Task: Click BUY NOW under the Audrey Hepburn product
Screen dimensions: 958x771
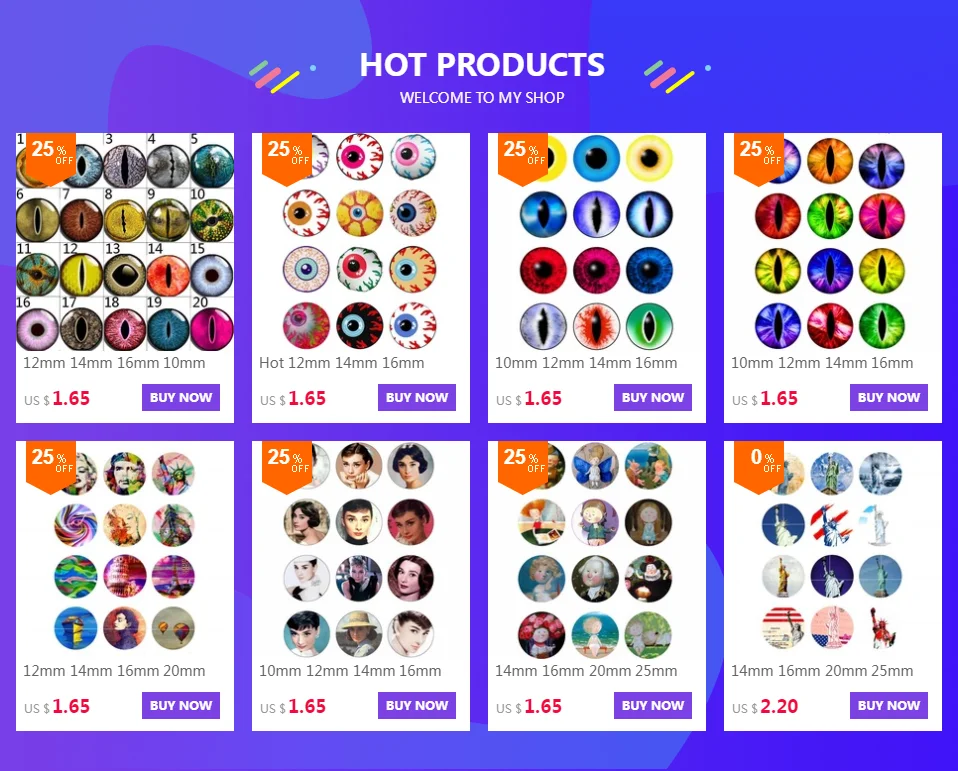Action: (x=417, y=705)
